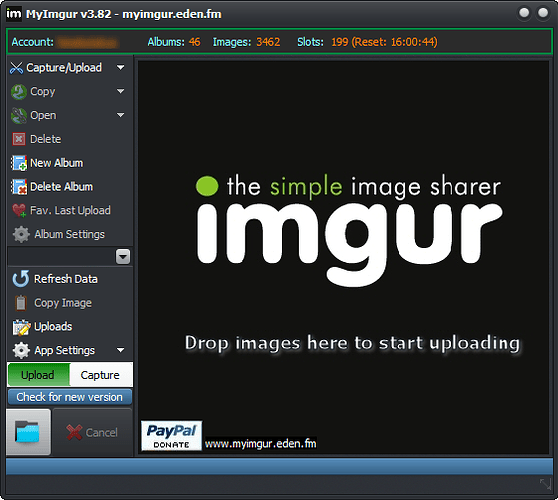Switch to Upload mode toggle
Viewport: 558px width, 500px height.
tap(38, 375)
